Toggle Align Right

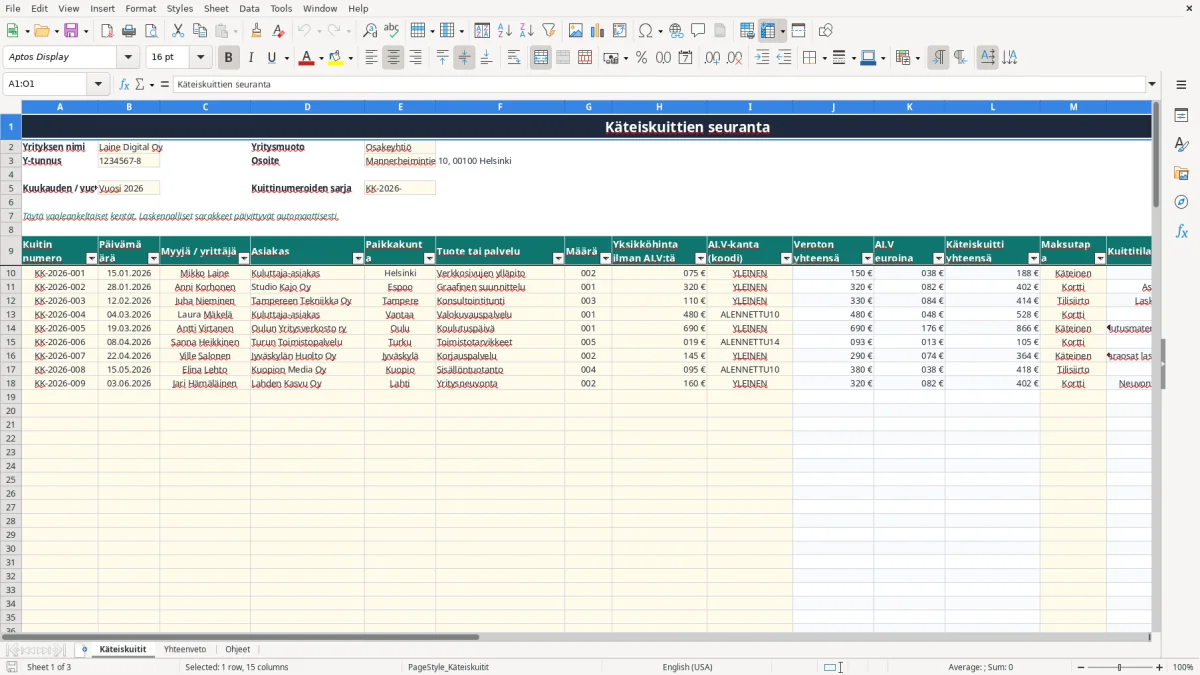click(415, 58)
